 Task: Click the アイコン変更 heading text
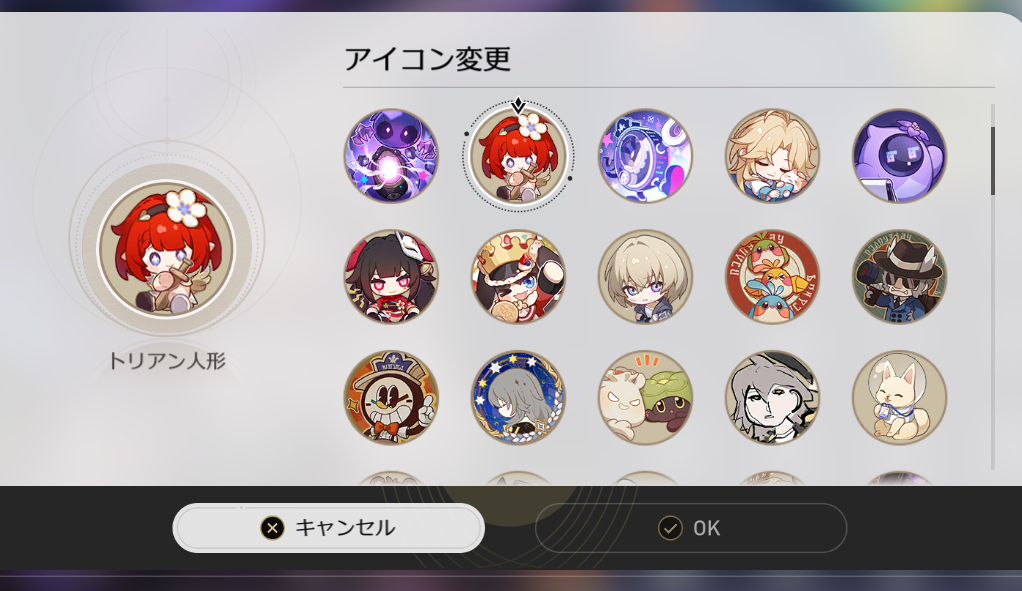[427, 59]
